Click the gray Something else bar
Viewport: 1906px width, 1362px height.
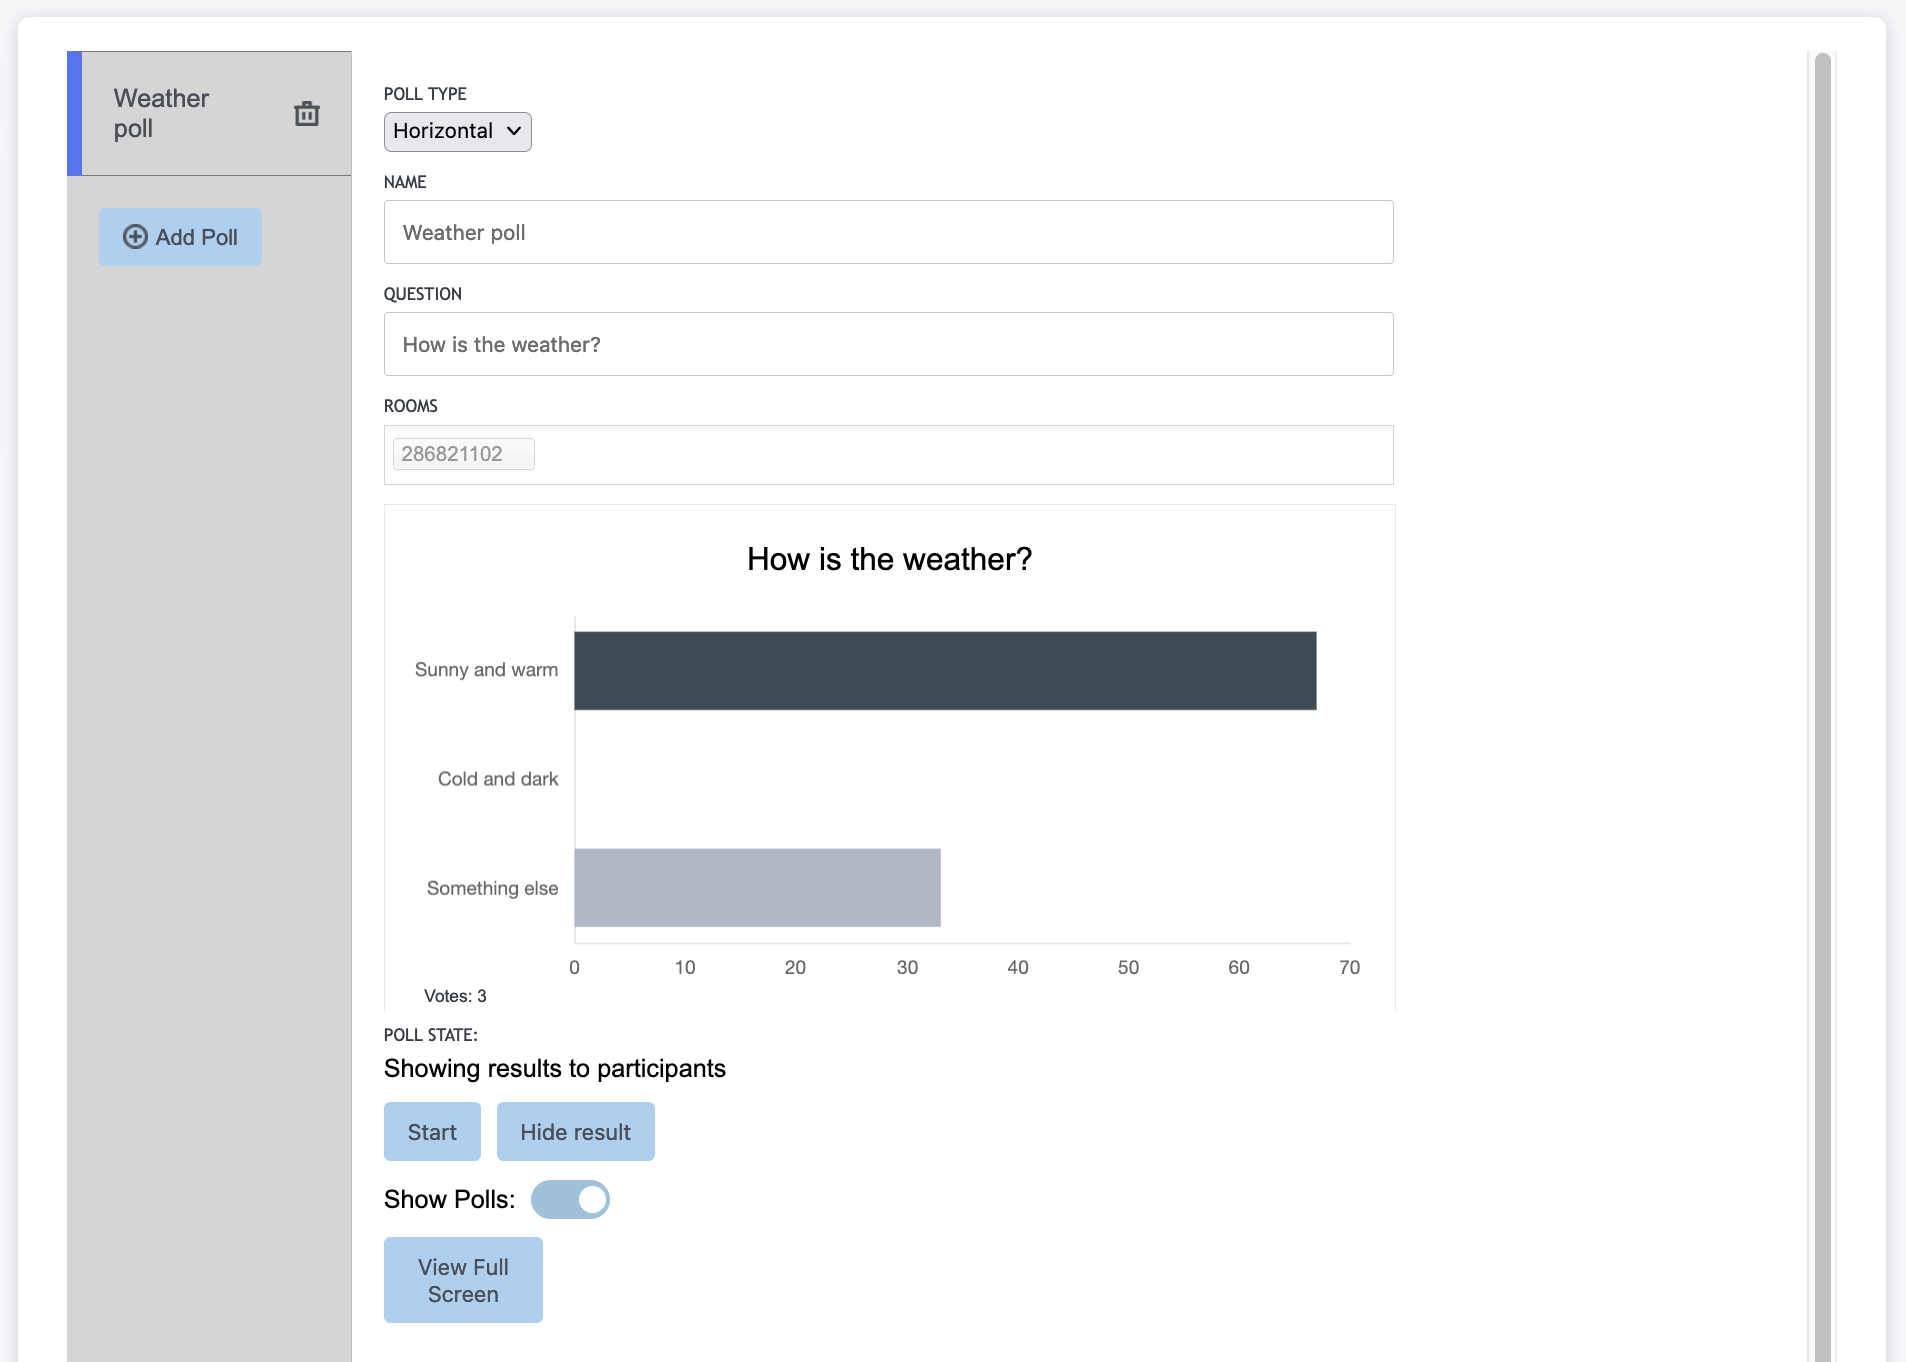(757, 888)
